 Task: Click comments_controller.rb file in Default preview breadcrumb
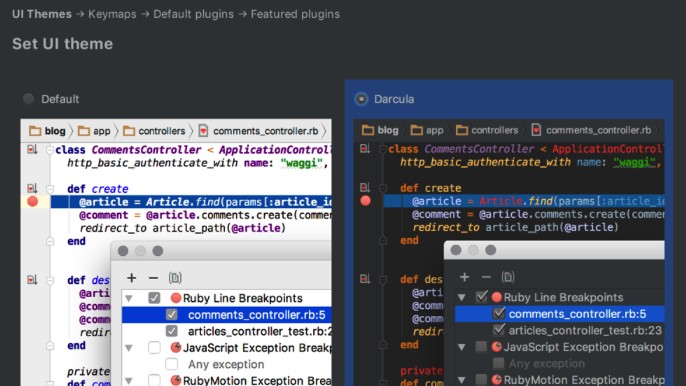(259, 131)
